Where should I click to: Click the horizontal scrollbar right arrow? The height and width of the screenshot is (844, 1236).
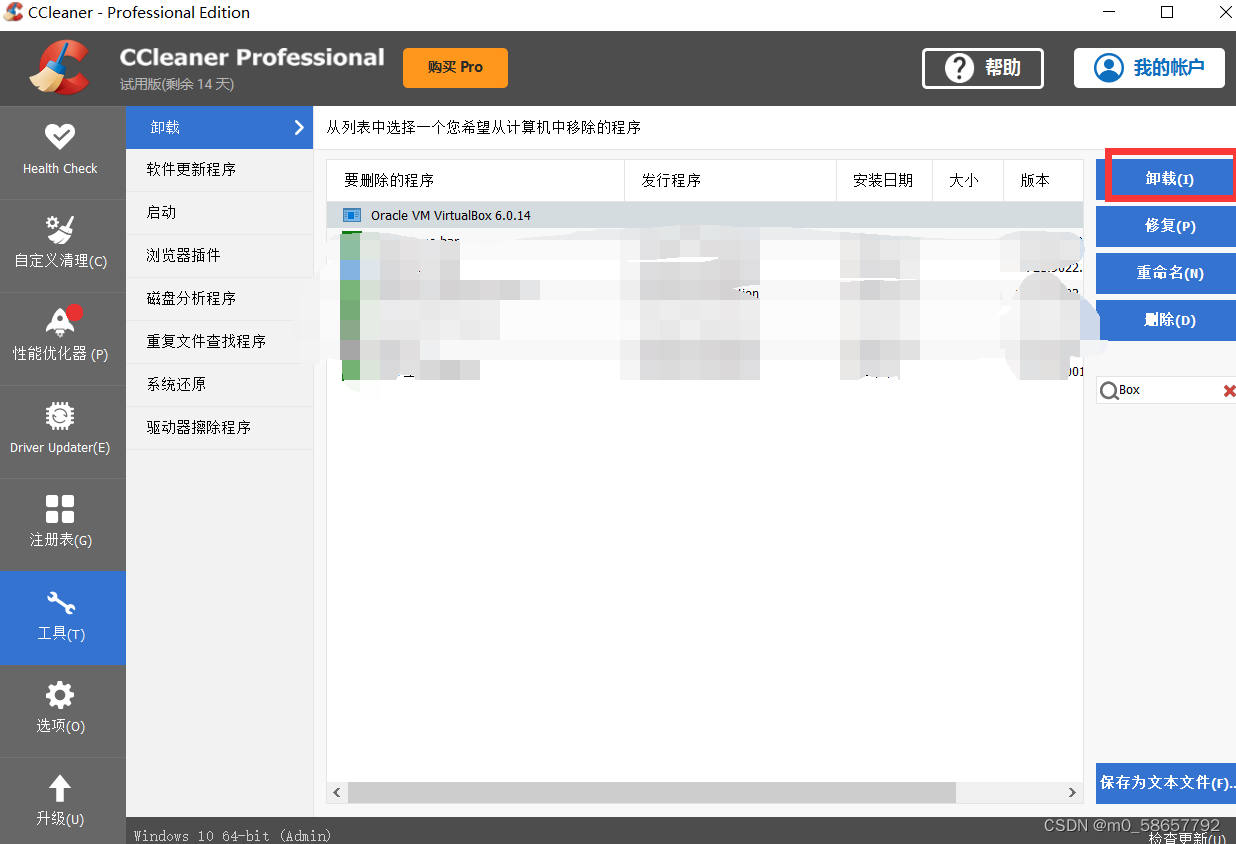click(1072, 792)
